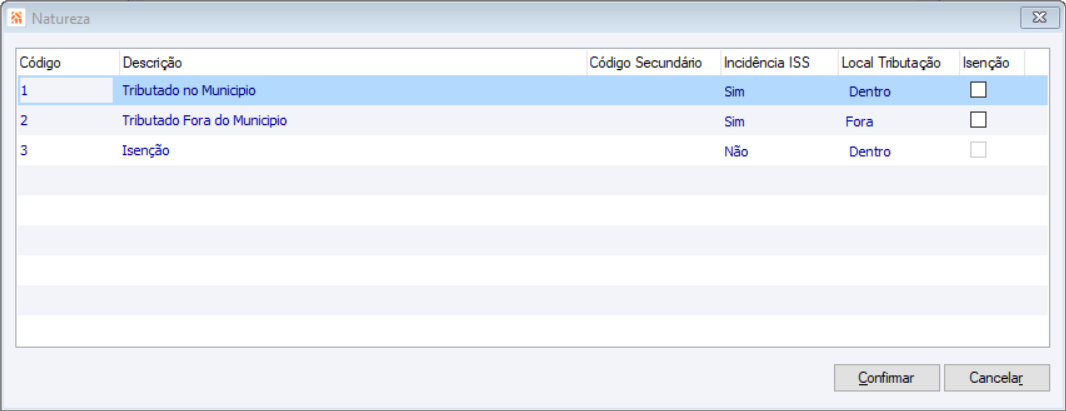The height and width of the screenshot is (411, 1066).
Task: Check Isenção box for Tributado no Municipio
Action: 978,90
